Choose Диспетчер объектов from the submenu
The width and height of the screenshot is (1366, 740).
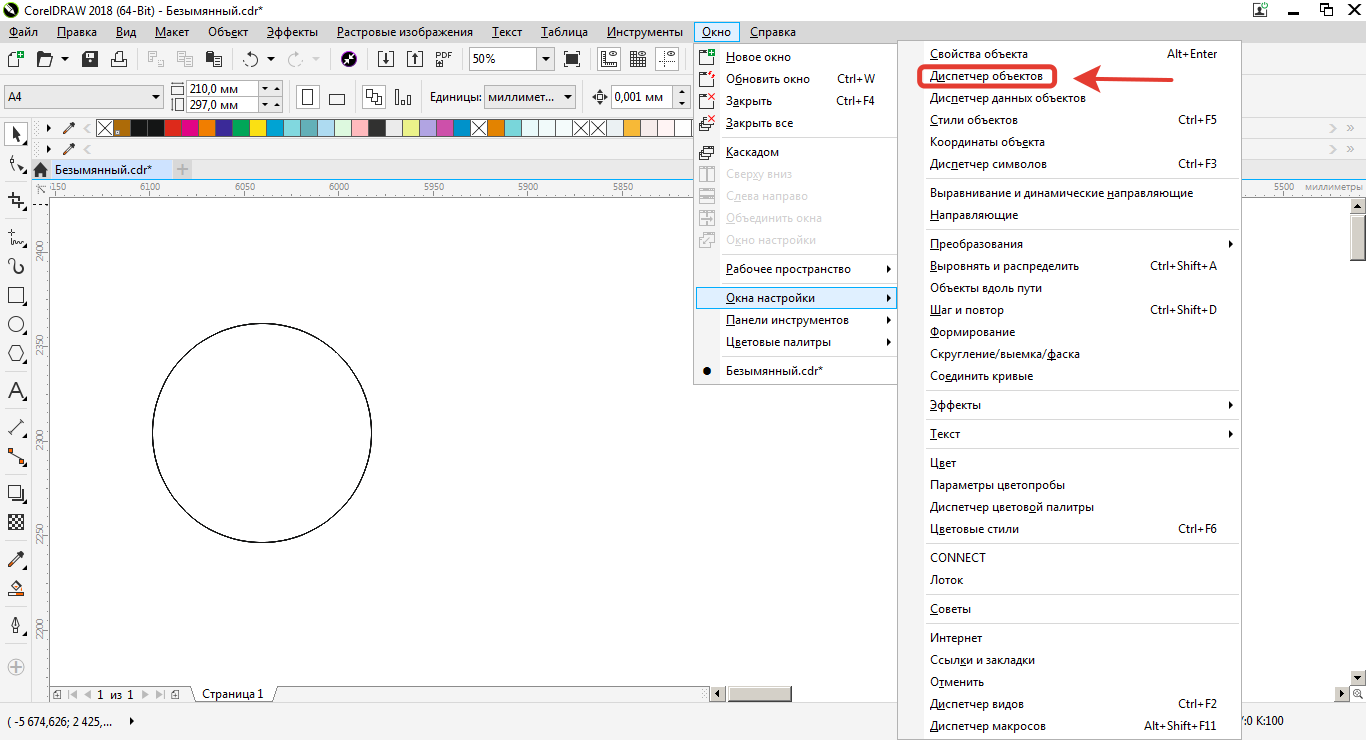point(986,76)
